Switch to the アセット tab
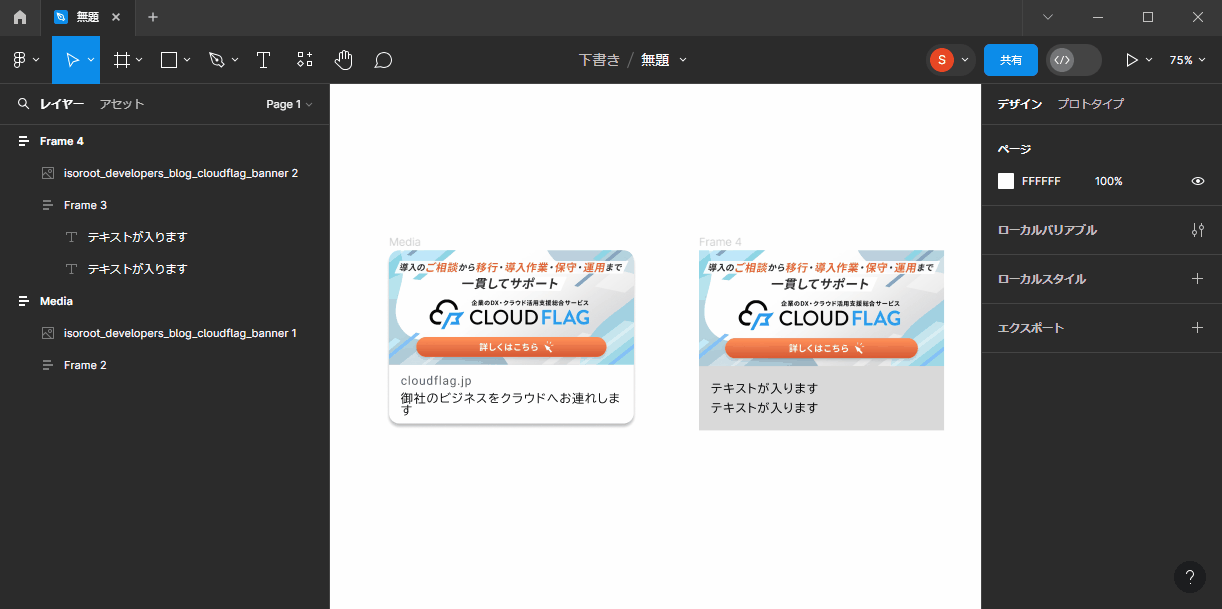The width and height of the screenshot is (1222, 609). tap(122, 104)
